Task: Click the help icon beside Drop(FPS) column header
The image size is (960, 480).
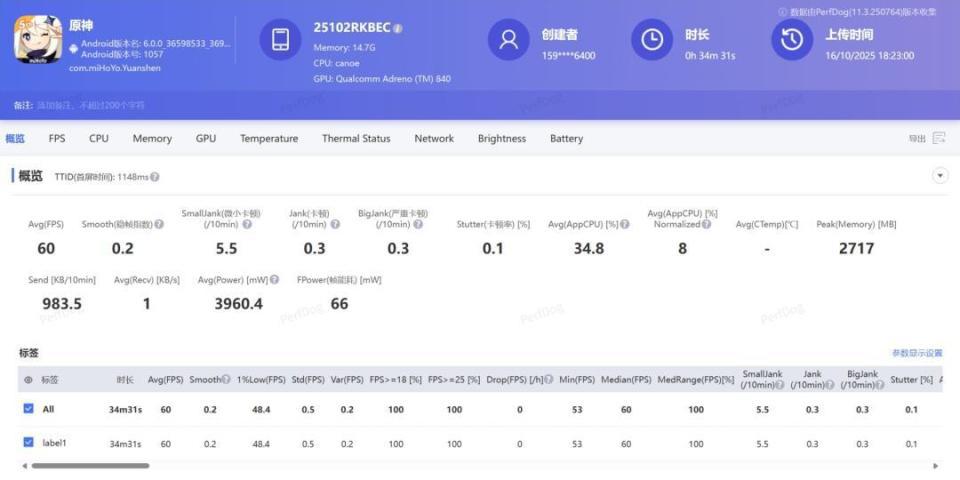Action: 549,380
